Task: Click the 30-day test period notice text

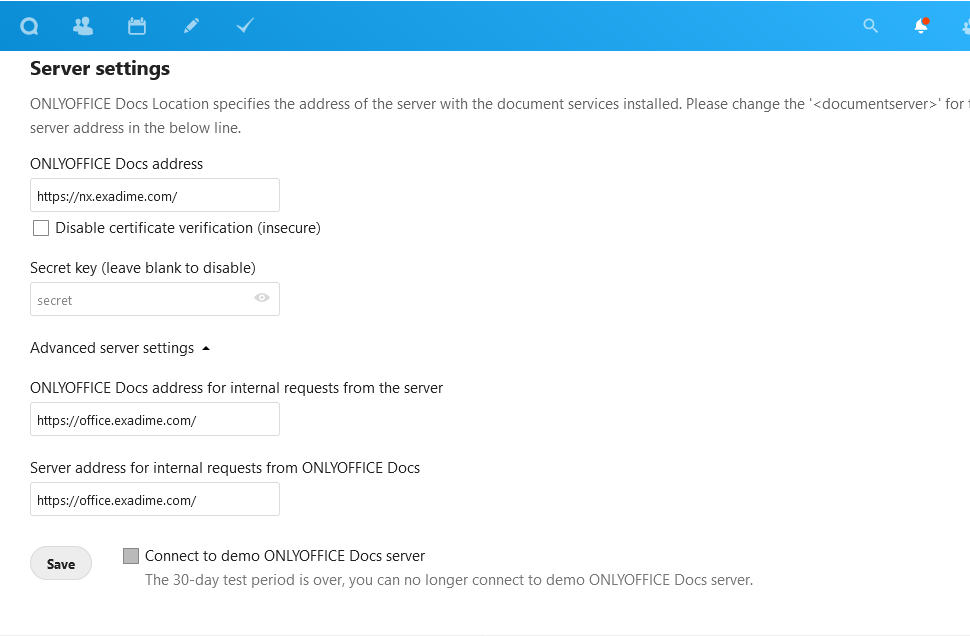Action: tap(449, 580)
